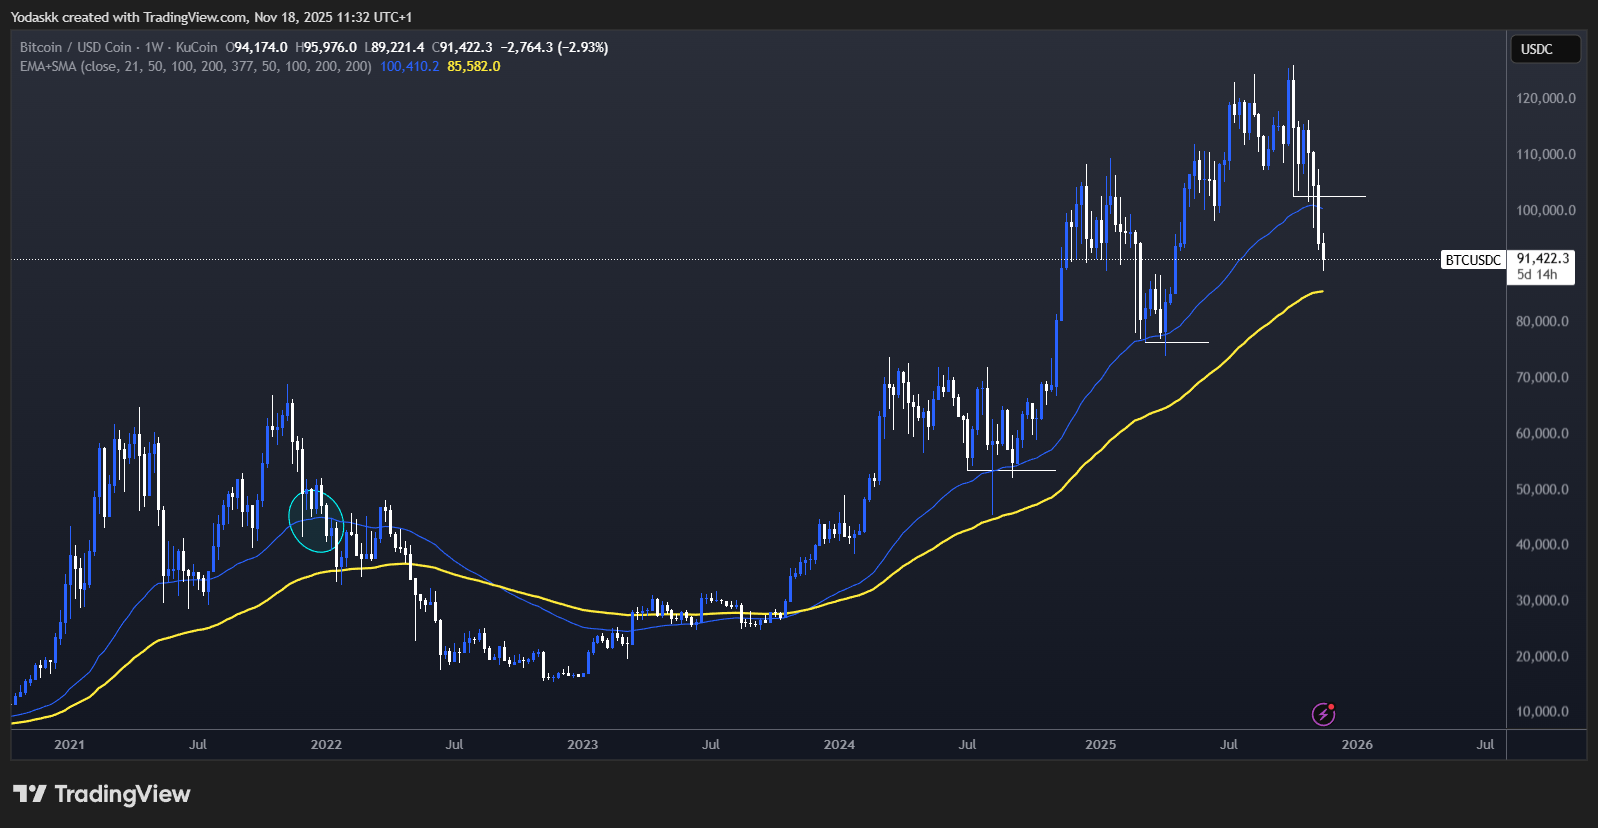The image size is (1598, 828).
Task: Click the 120,000.0 level on price scale
Action: [1545, 98]
